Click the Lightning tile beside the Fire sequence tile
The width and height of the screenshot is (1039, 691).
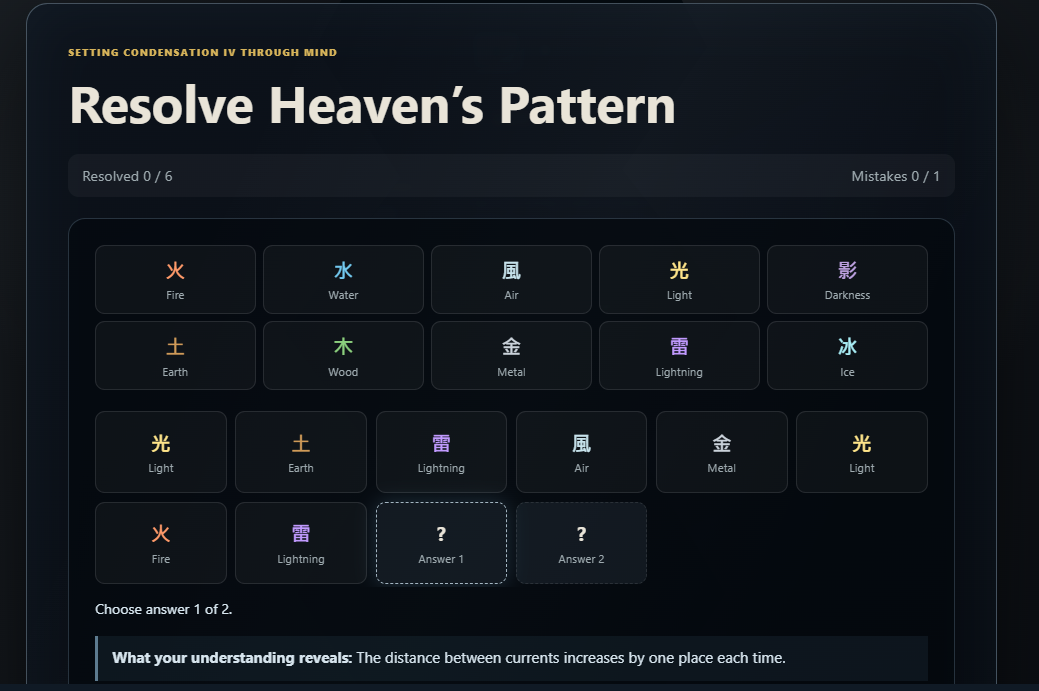301,543
